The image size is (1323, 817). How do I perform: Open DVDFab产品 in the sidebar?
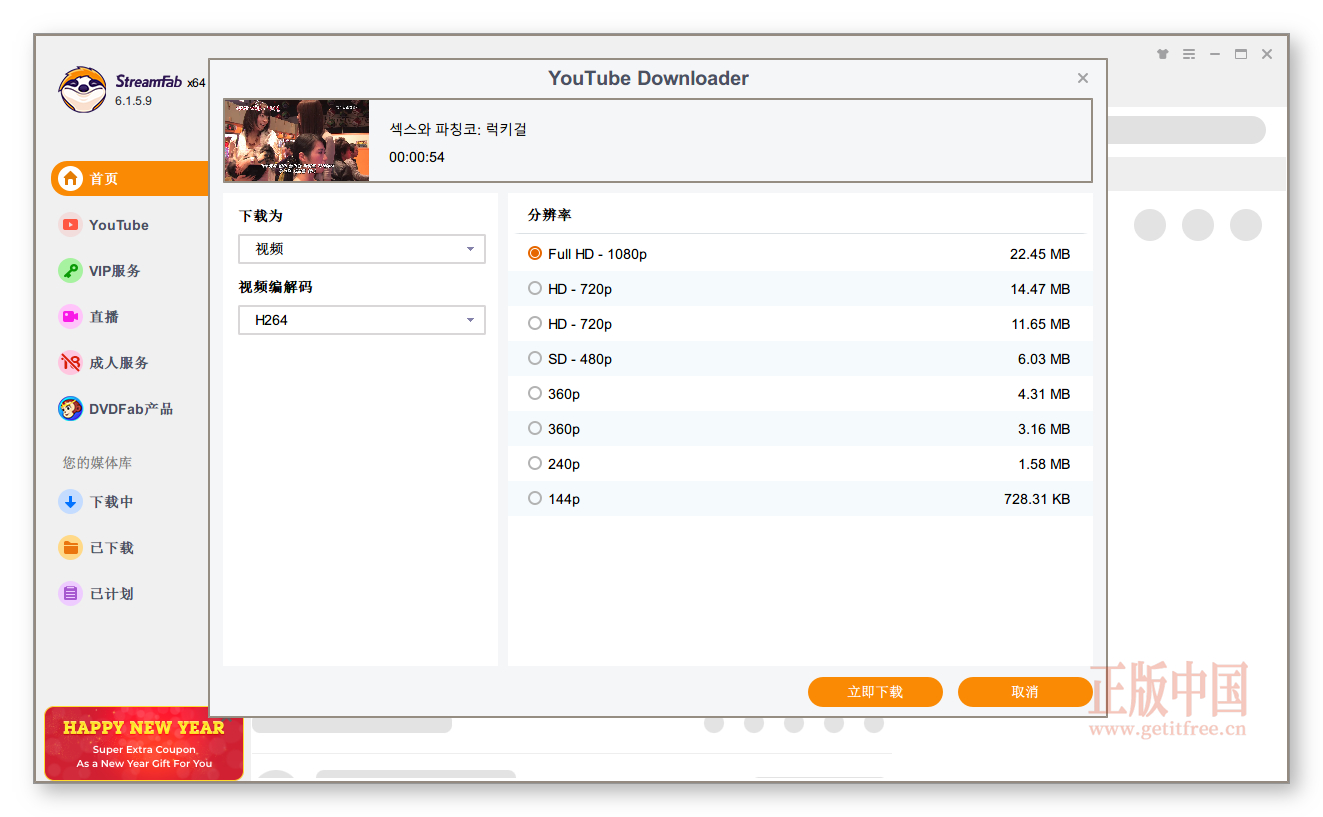click(x=130, y=409)
